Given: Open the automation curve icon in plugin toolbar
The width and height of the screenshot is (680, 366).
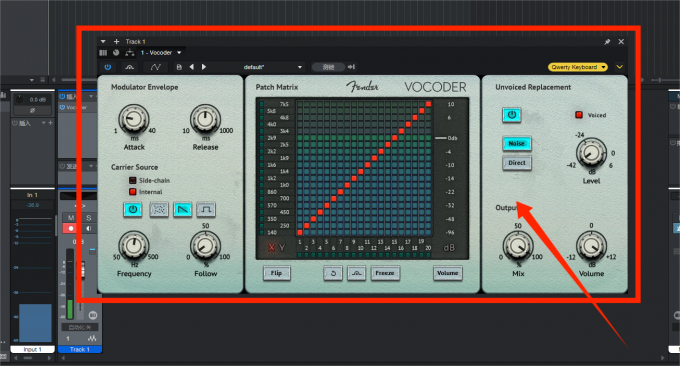Looking at the screenshot, I should coord(156,67).
